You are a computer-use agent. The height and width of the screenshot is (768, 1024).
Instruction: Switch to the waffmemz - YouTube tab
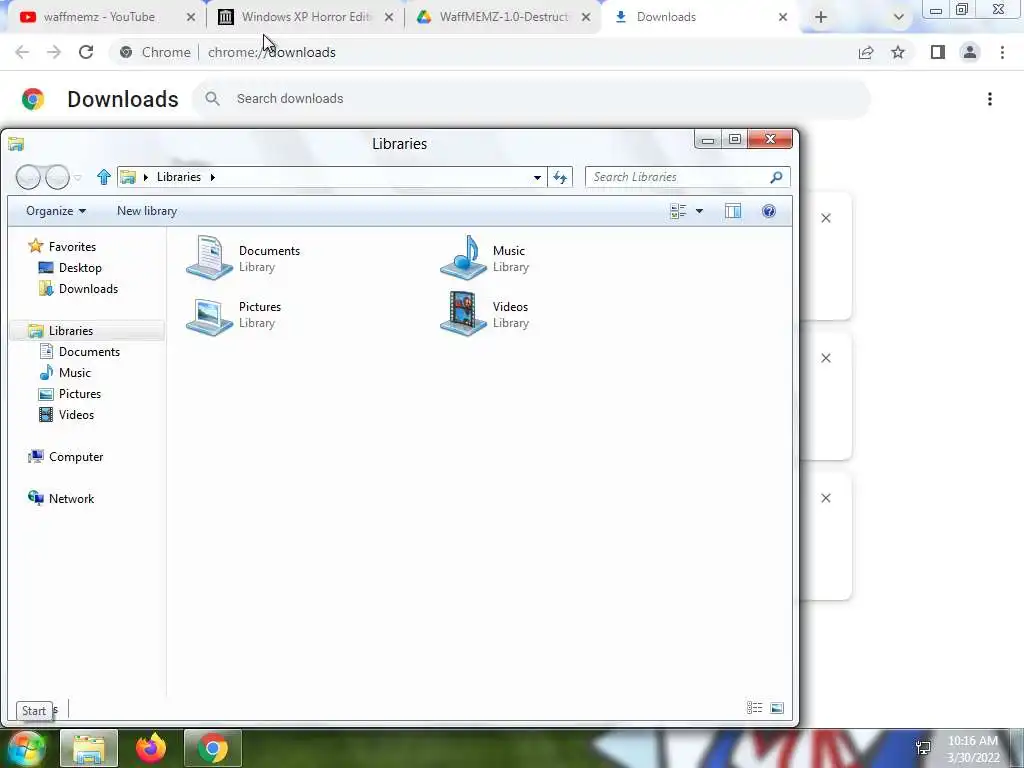click(x=98, y=17)
